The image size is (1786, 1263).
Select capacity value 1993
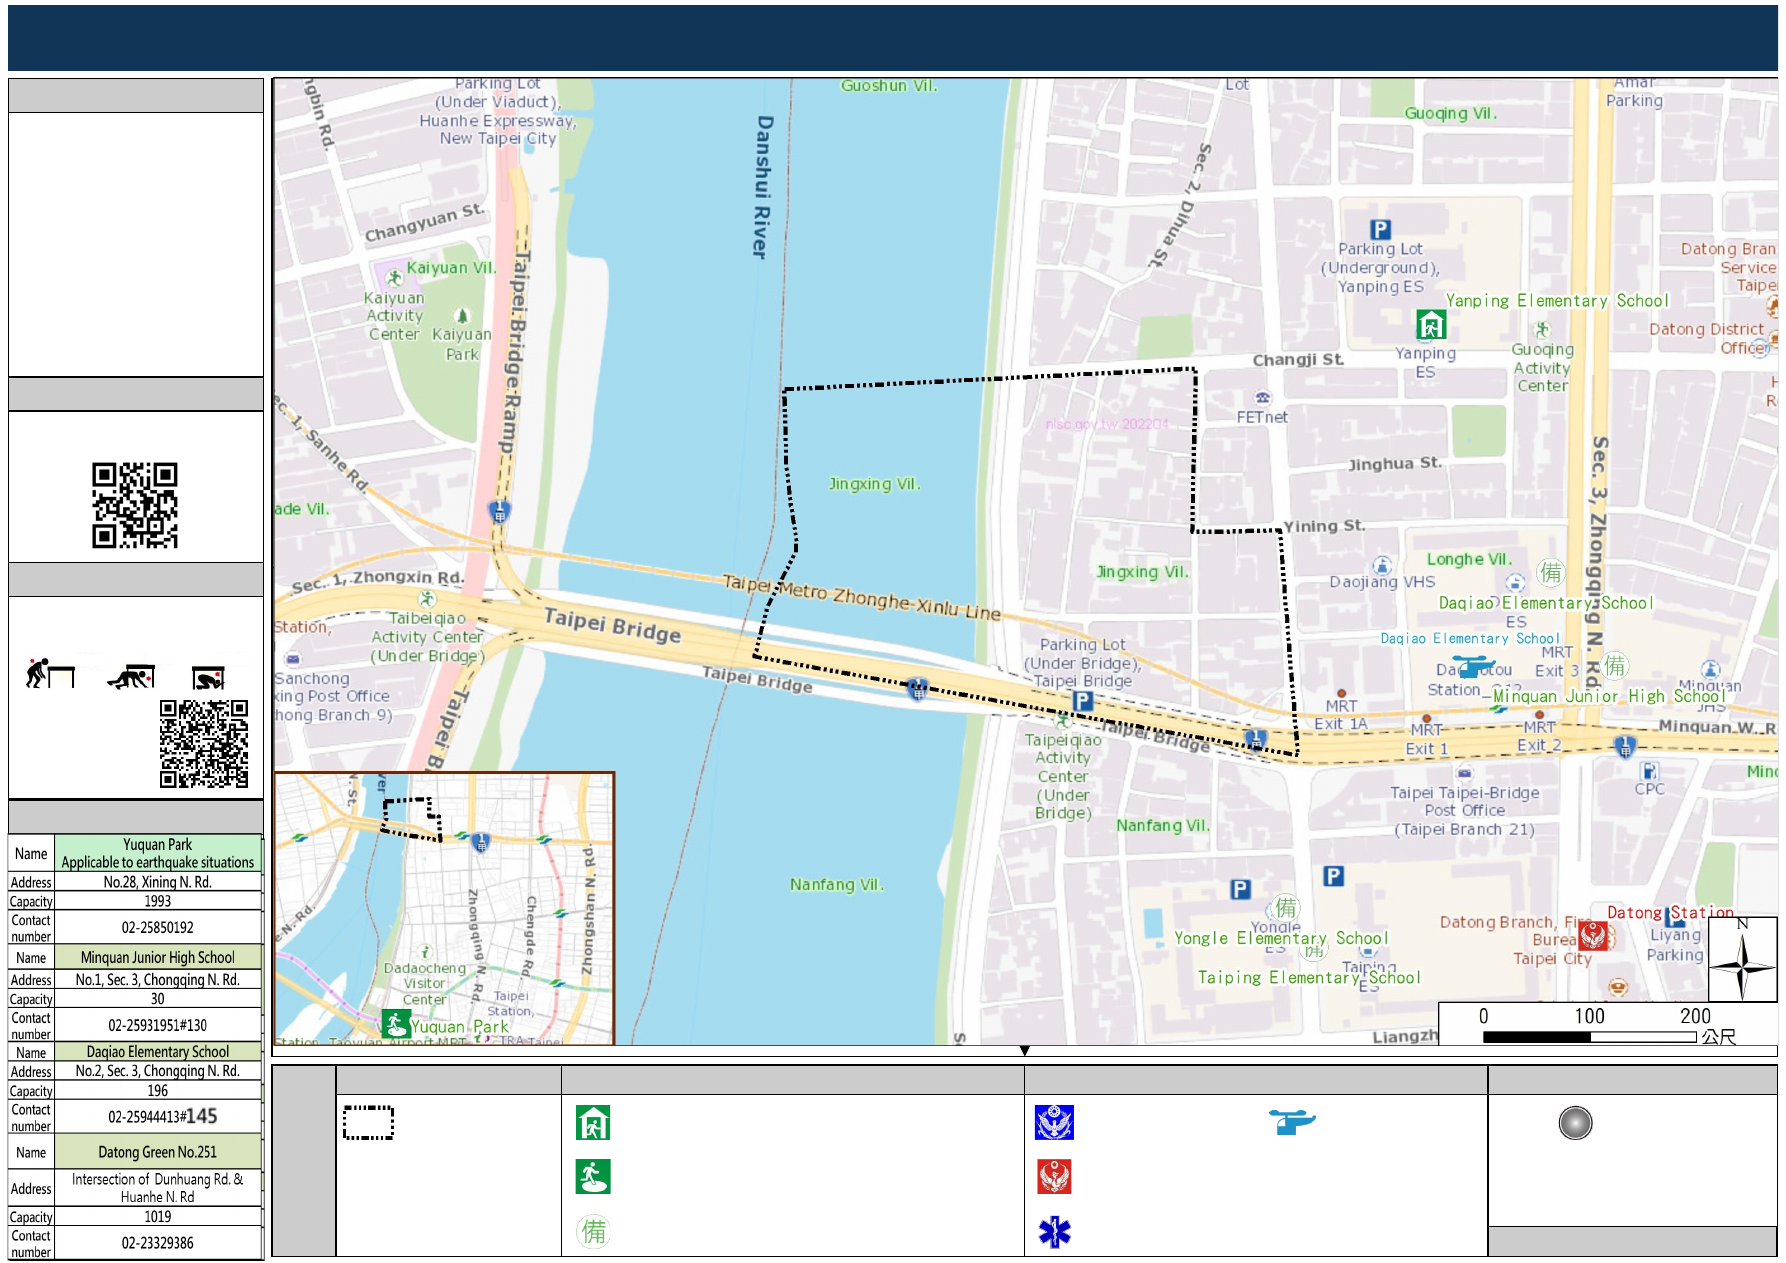[158, 901]
